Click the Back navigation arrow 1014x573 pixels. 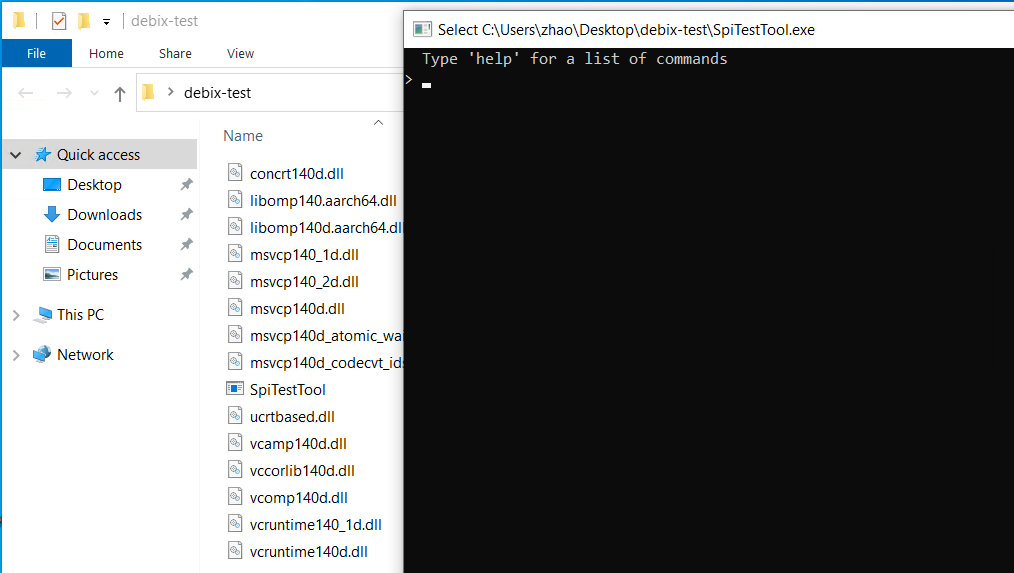(26, 93)
